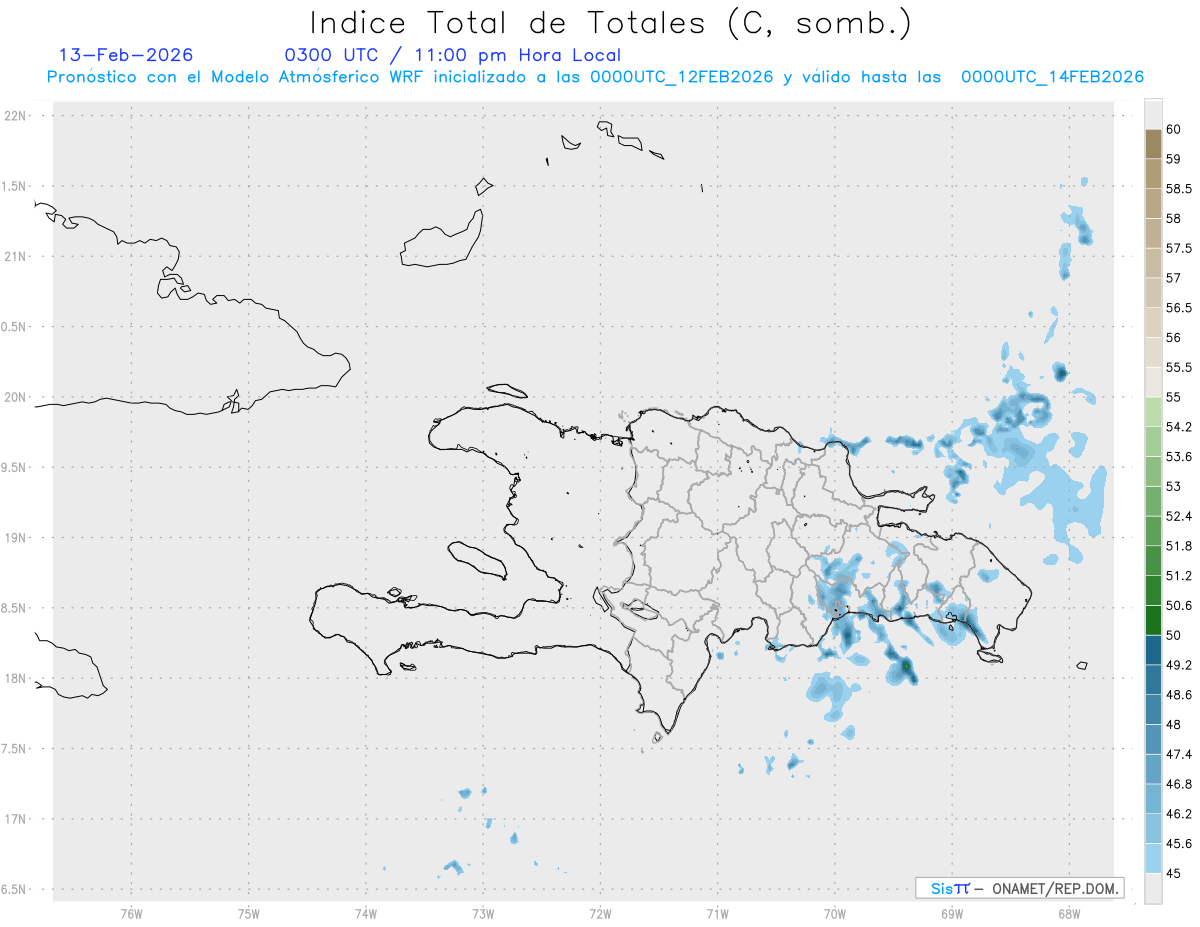Click the color bar label '53.6'
Viewport: 1200px width, 927px height.
coord(1179,457)
